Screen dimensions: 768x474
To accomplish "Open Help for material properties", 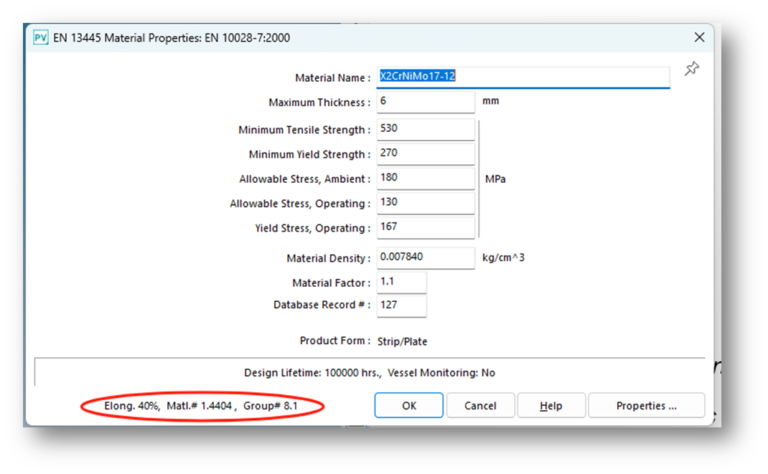I will [x=550, y=406].
